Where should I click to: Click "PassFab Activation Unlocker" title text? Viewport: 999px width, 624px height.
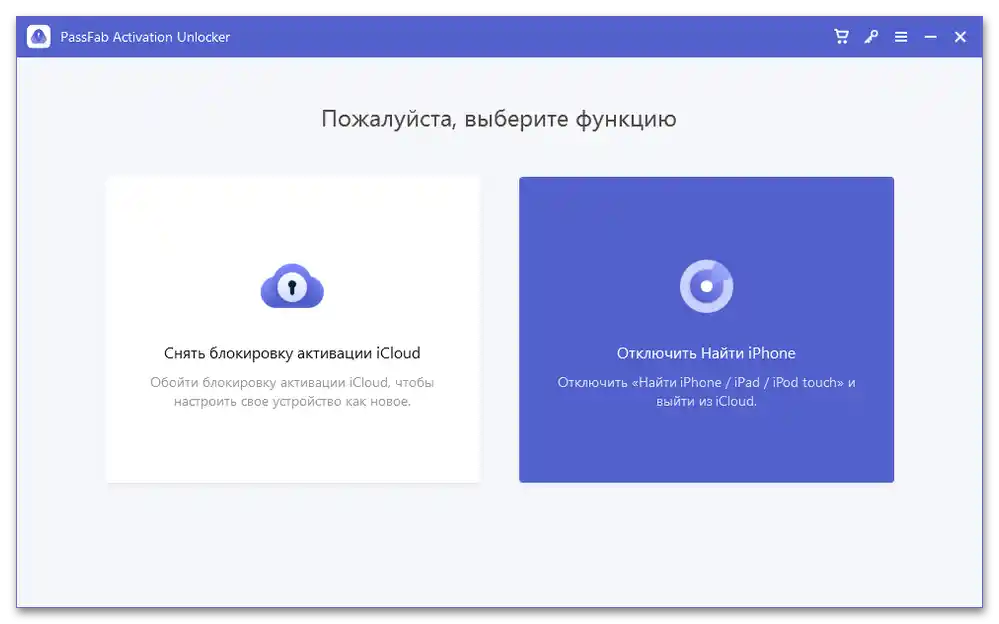[x=145, y=37]
